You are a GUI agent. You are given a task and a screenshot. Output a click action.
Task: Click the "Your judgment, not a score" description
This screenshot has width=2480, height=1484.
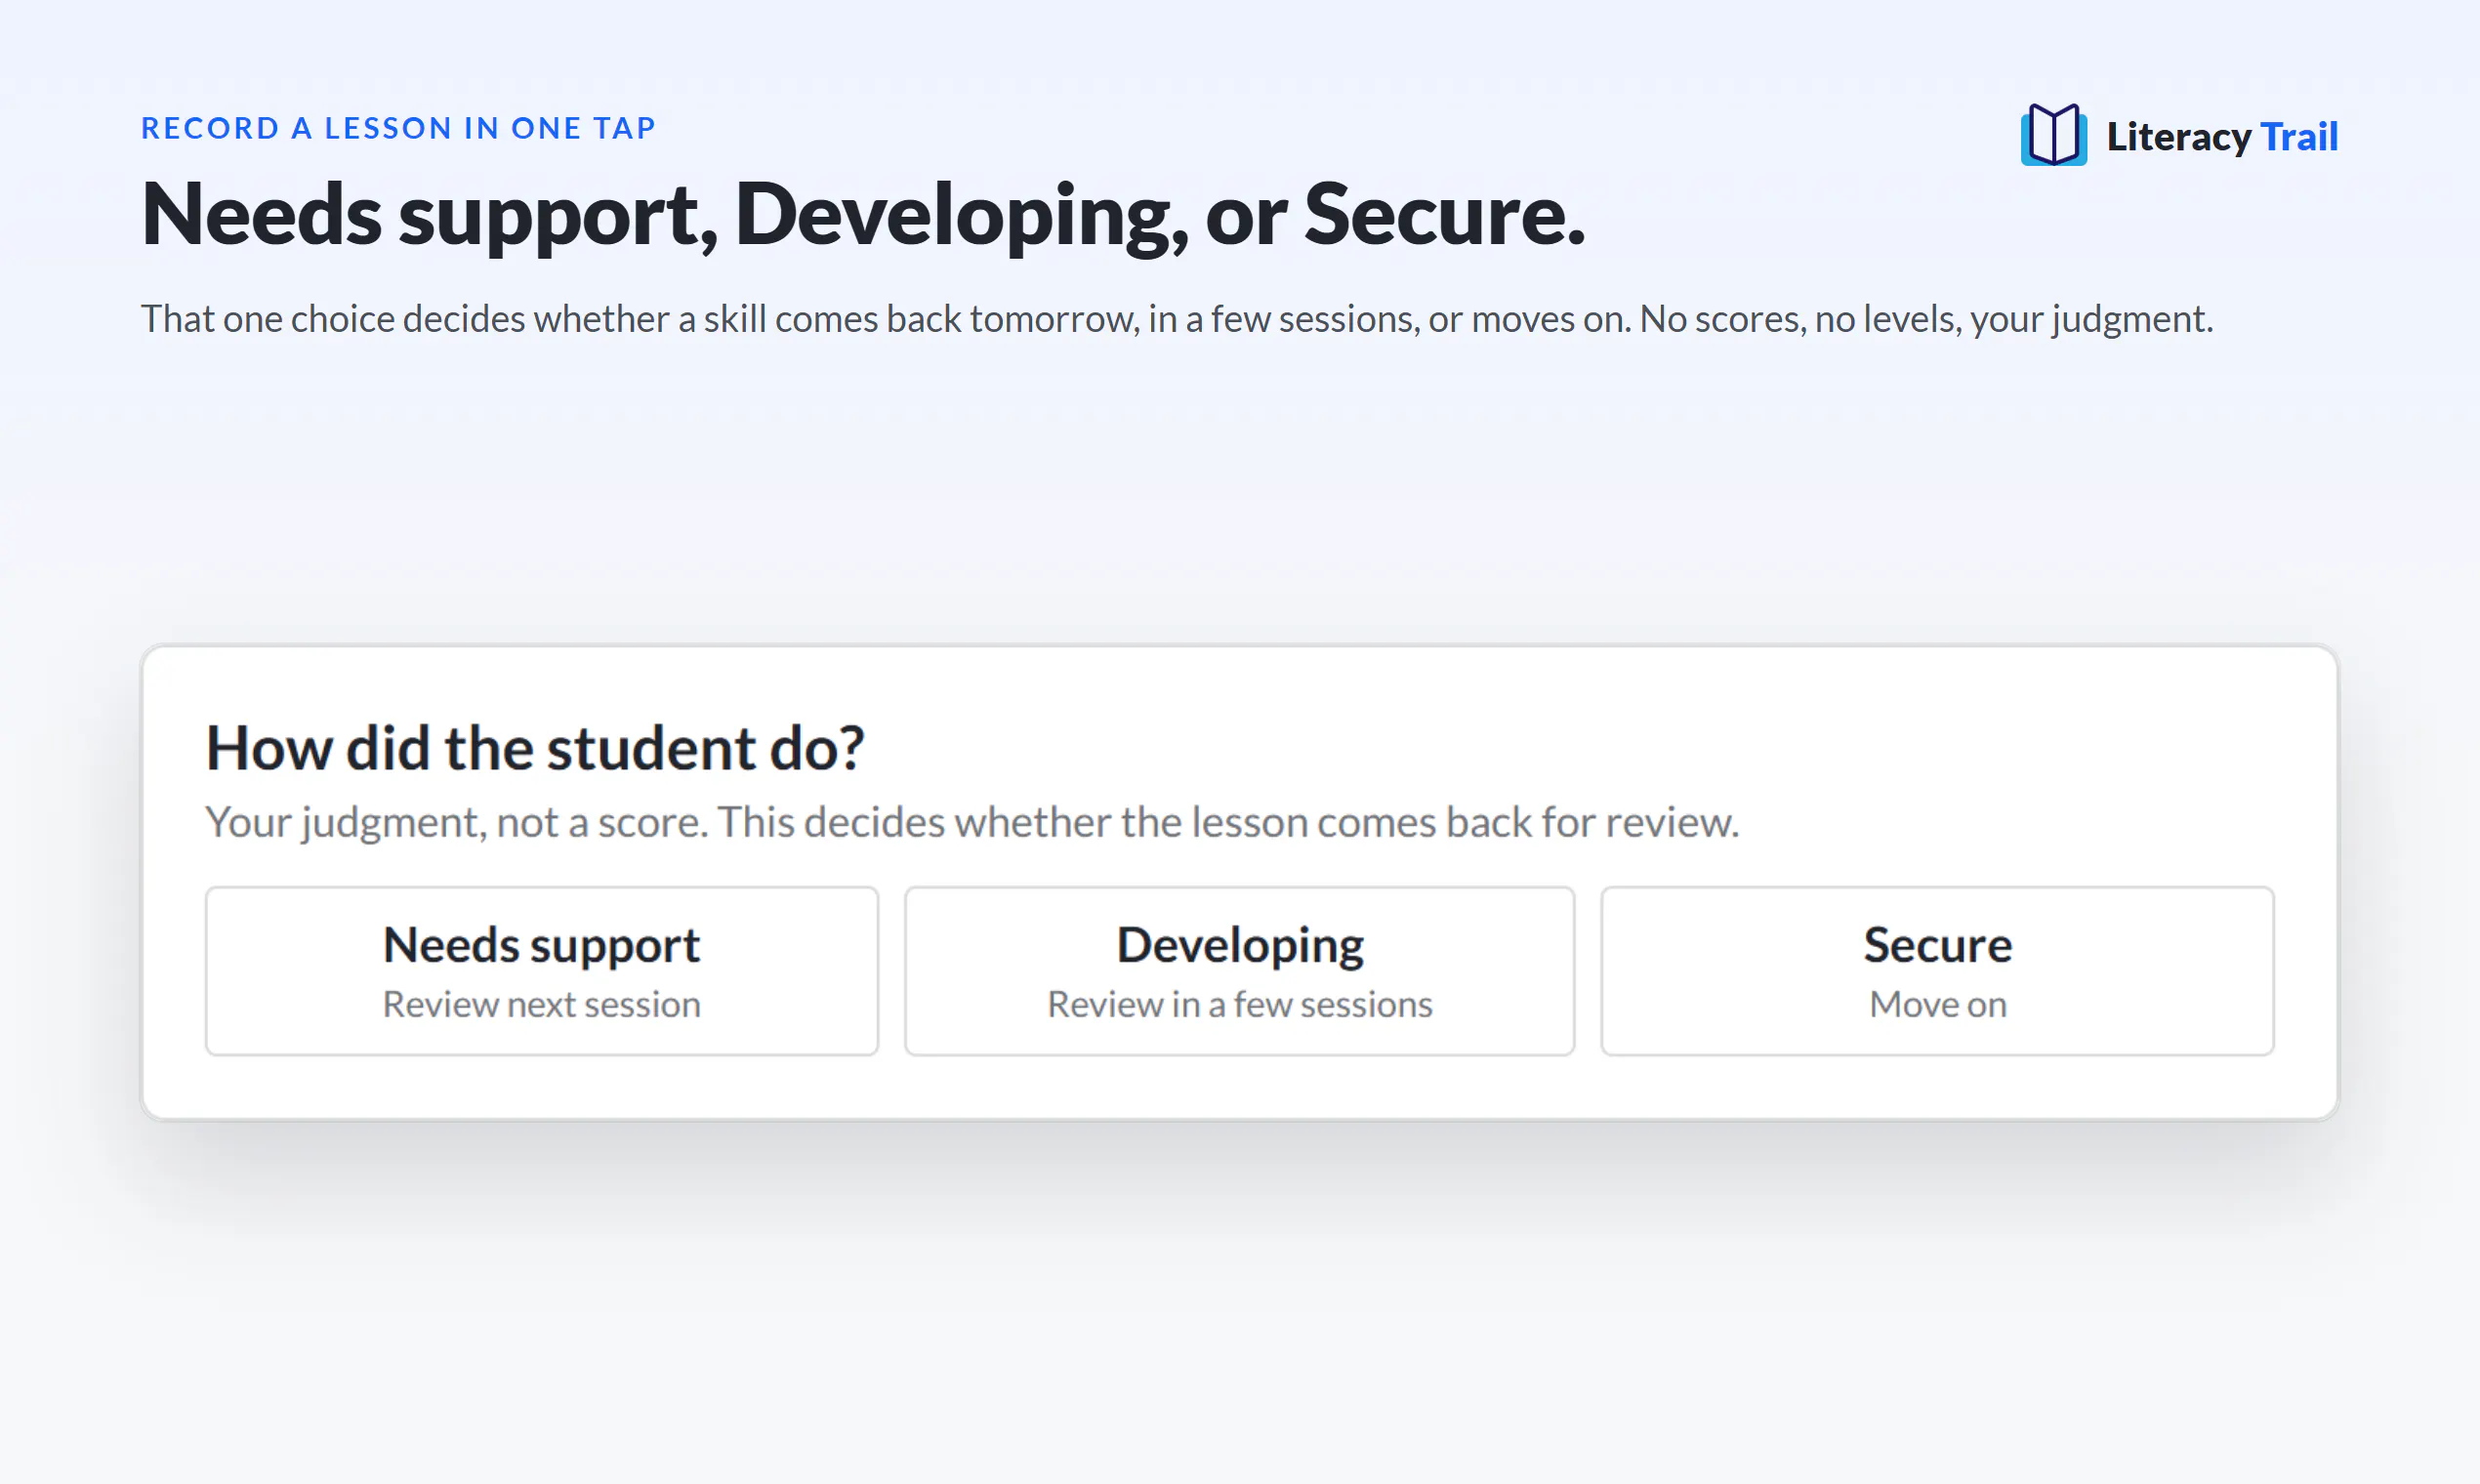[972, 822]
